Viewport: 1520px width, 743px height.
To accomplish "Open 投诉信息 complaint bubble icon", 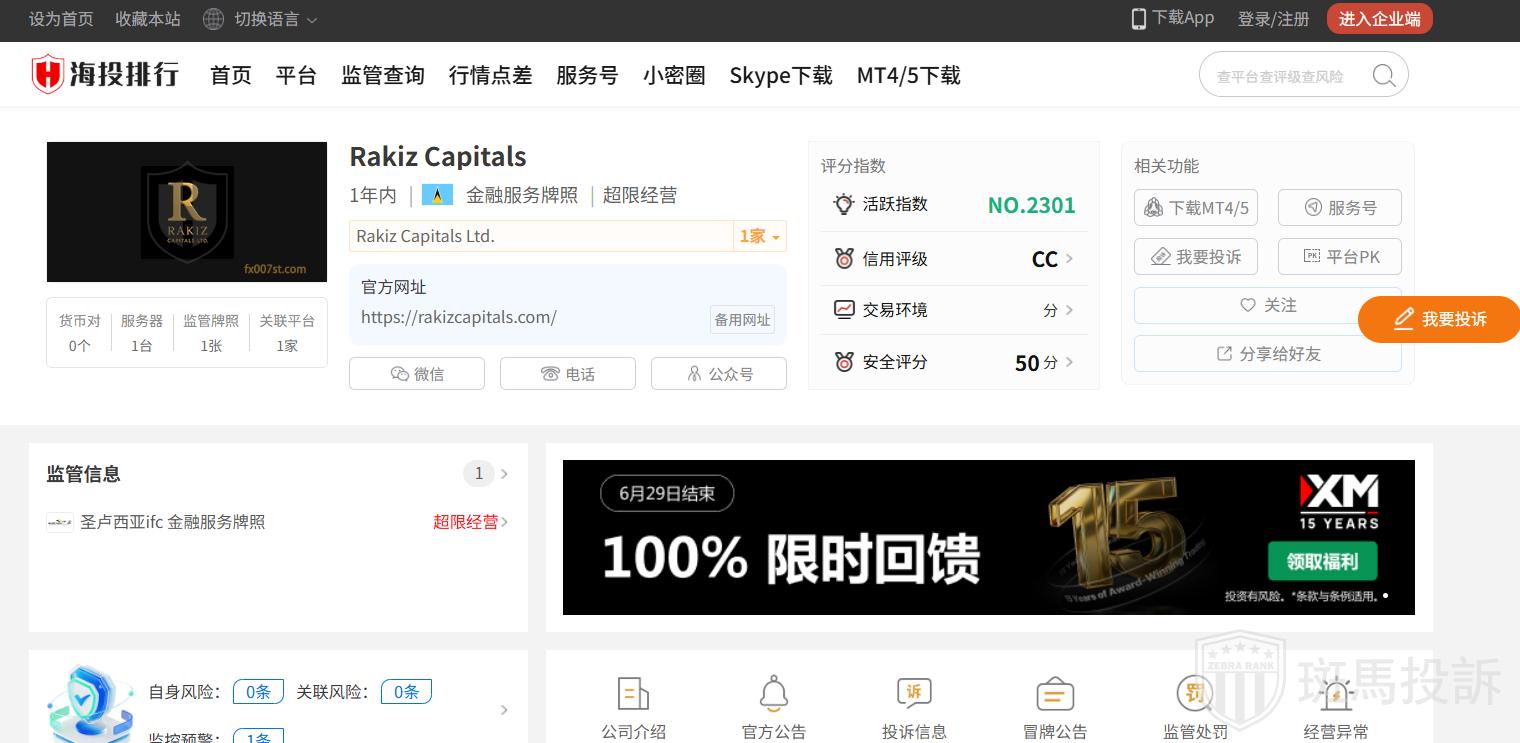I will point(914,693).
